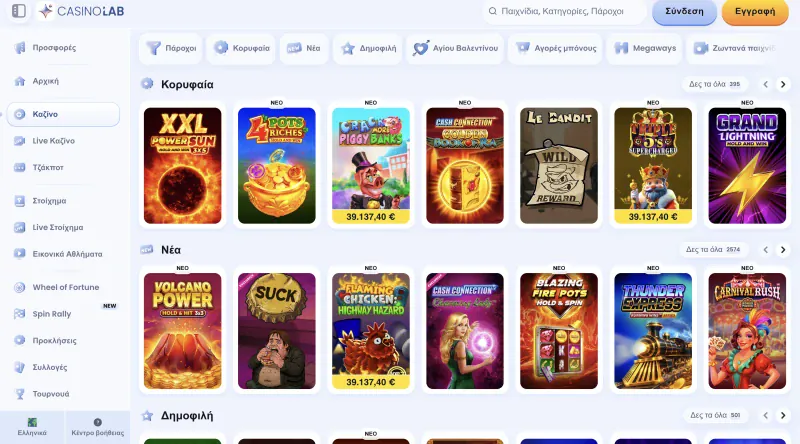Switch to the Megaways category tab

coord(644,48)
